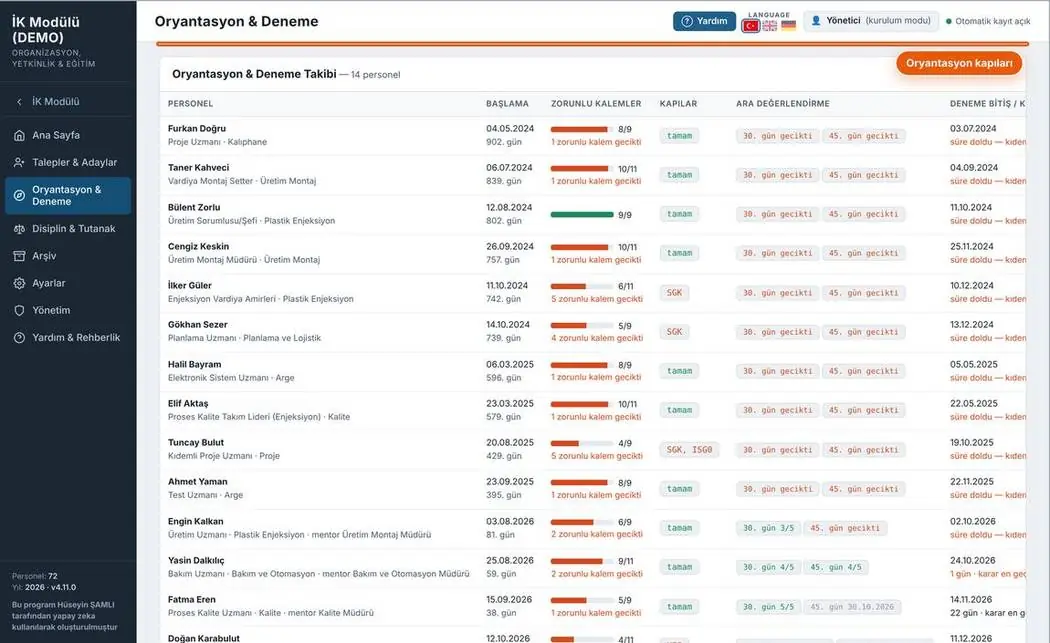Click "1 zorunlu kalem gecikti" under Ahmet Yaman

tap(596, 495)
